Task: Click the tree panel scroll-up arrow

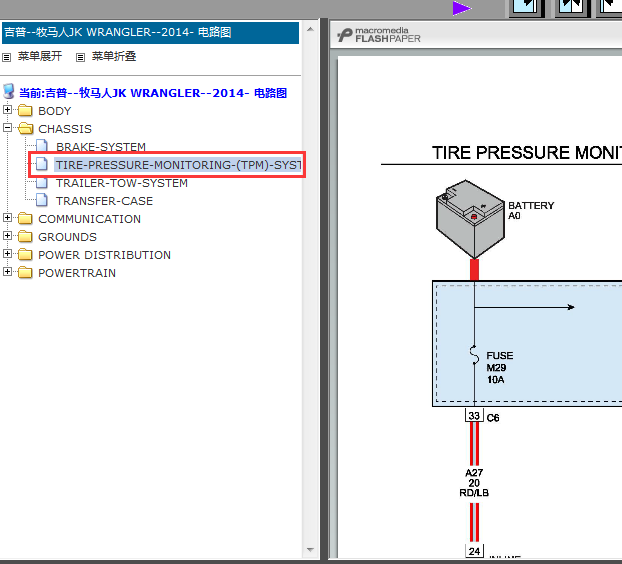Action: pos(311,29)
